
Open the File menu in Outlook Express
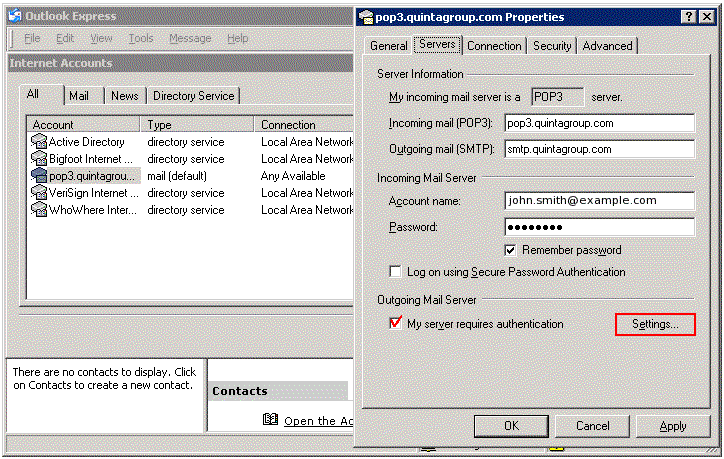(x=32, y=38)
